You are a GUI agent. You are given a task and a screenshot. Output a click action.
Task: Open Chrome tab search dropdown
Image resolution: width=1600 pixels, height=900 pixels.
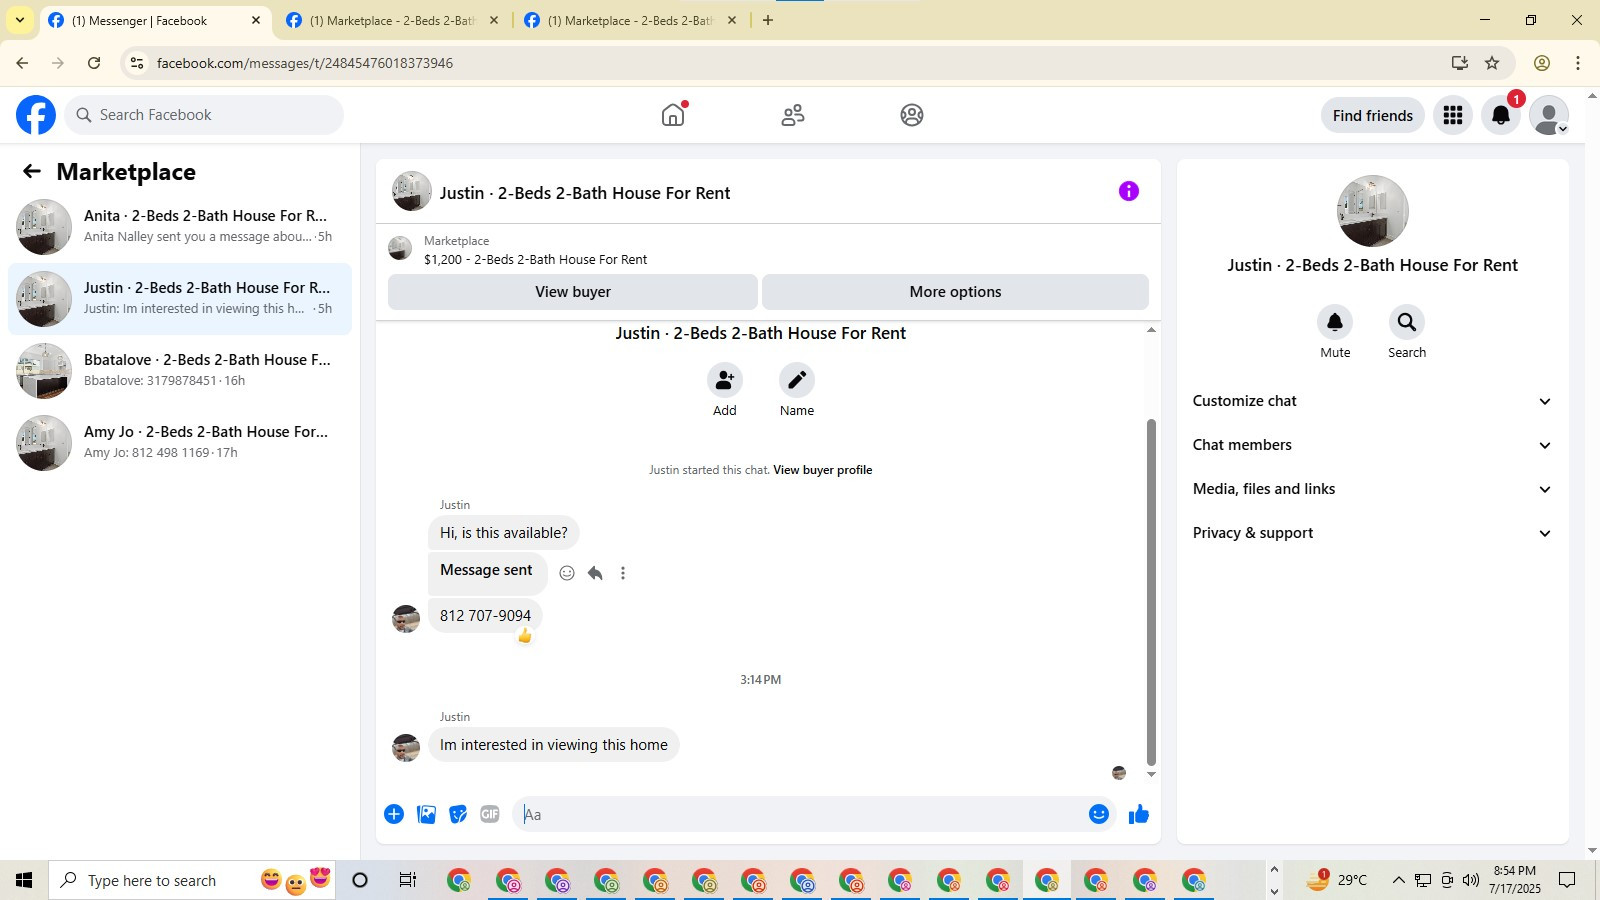pyautogui.click(x=19, y=20)
